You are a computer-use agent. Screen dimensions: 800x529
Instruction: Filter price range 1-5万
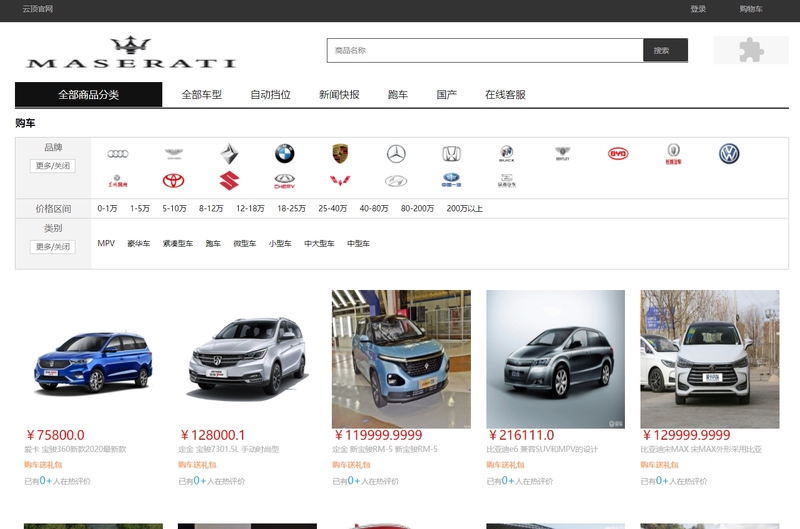pos(140,209)
